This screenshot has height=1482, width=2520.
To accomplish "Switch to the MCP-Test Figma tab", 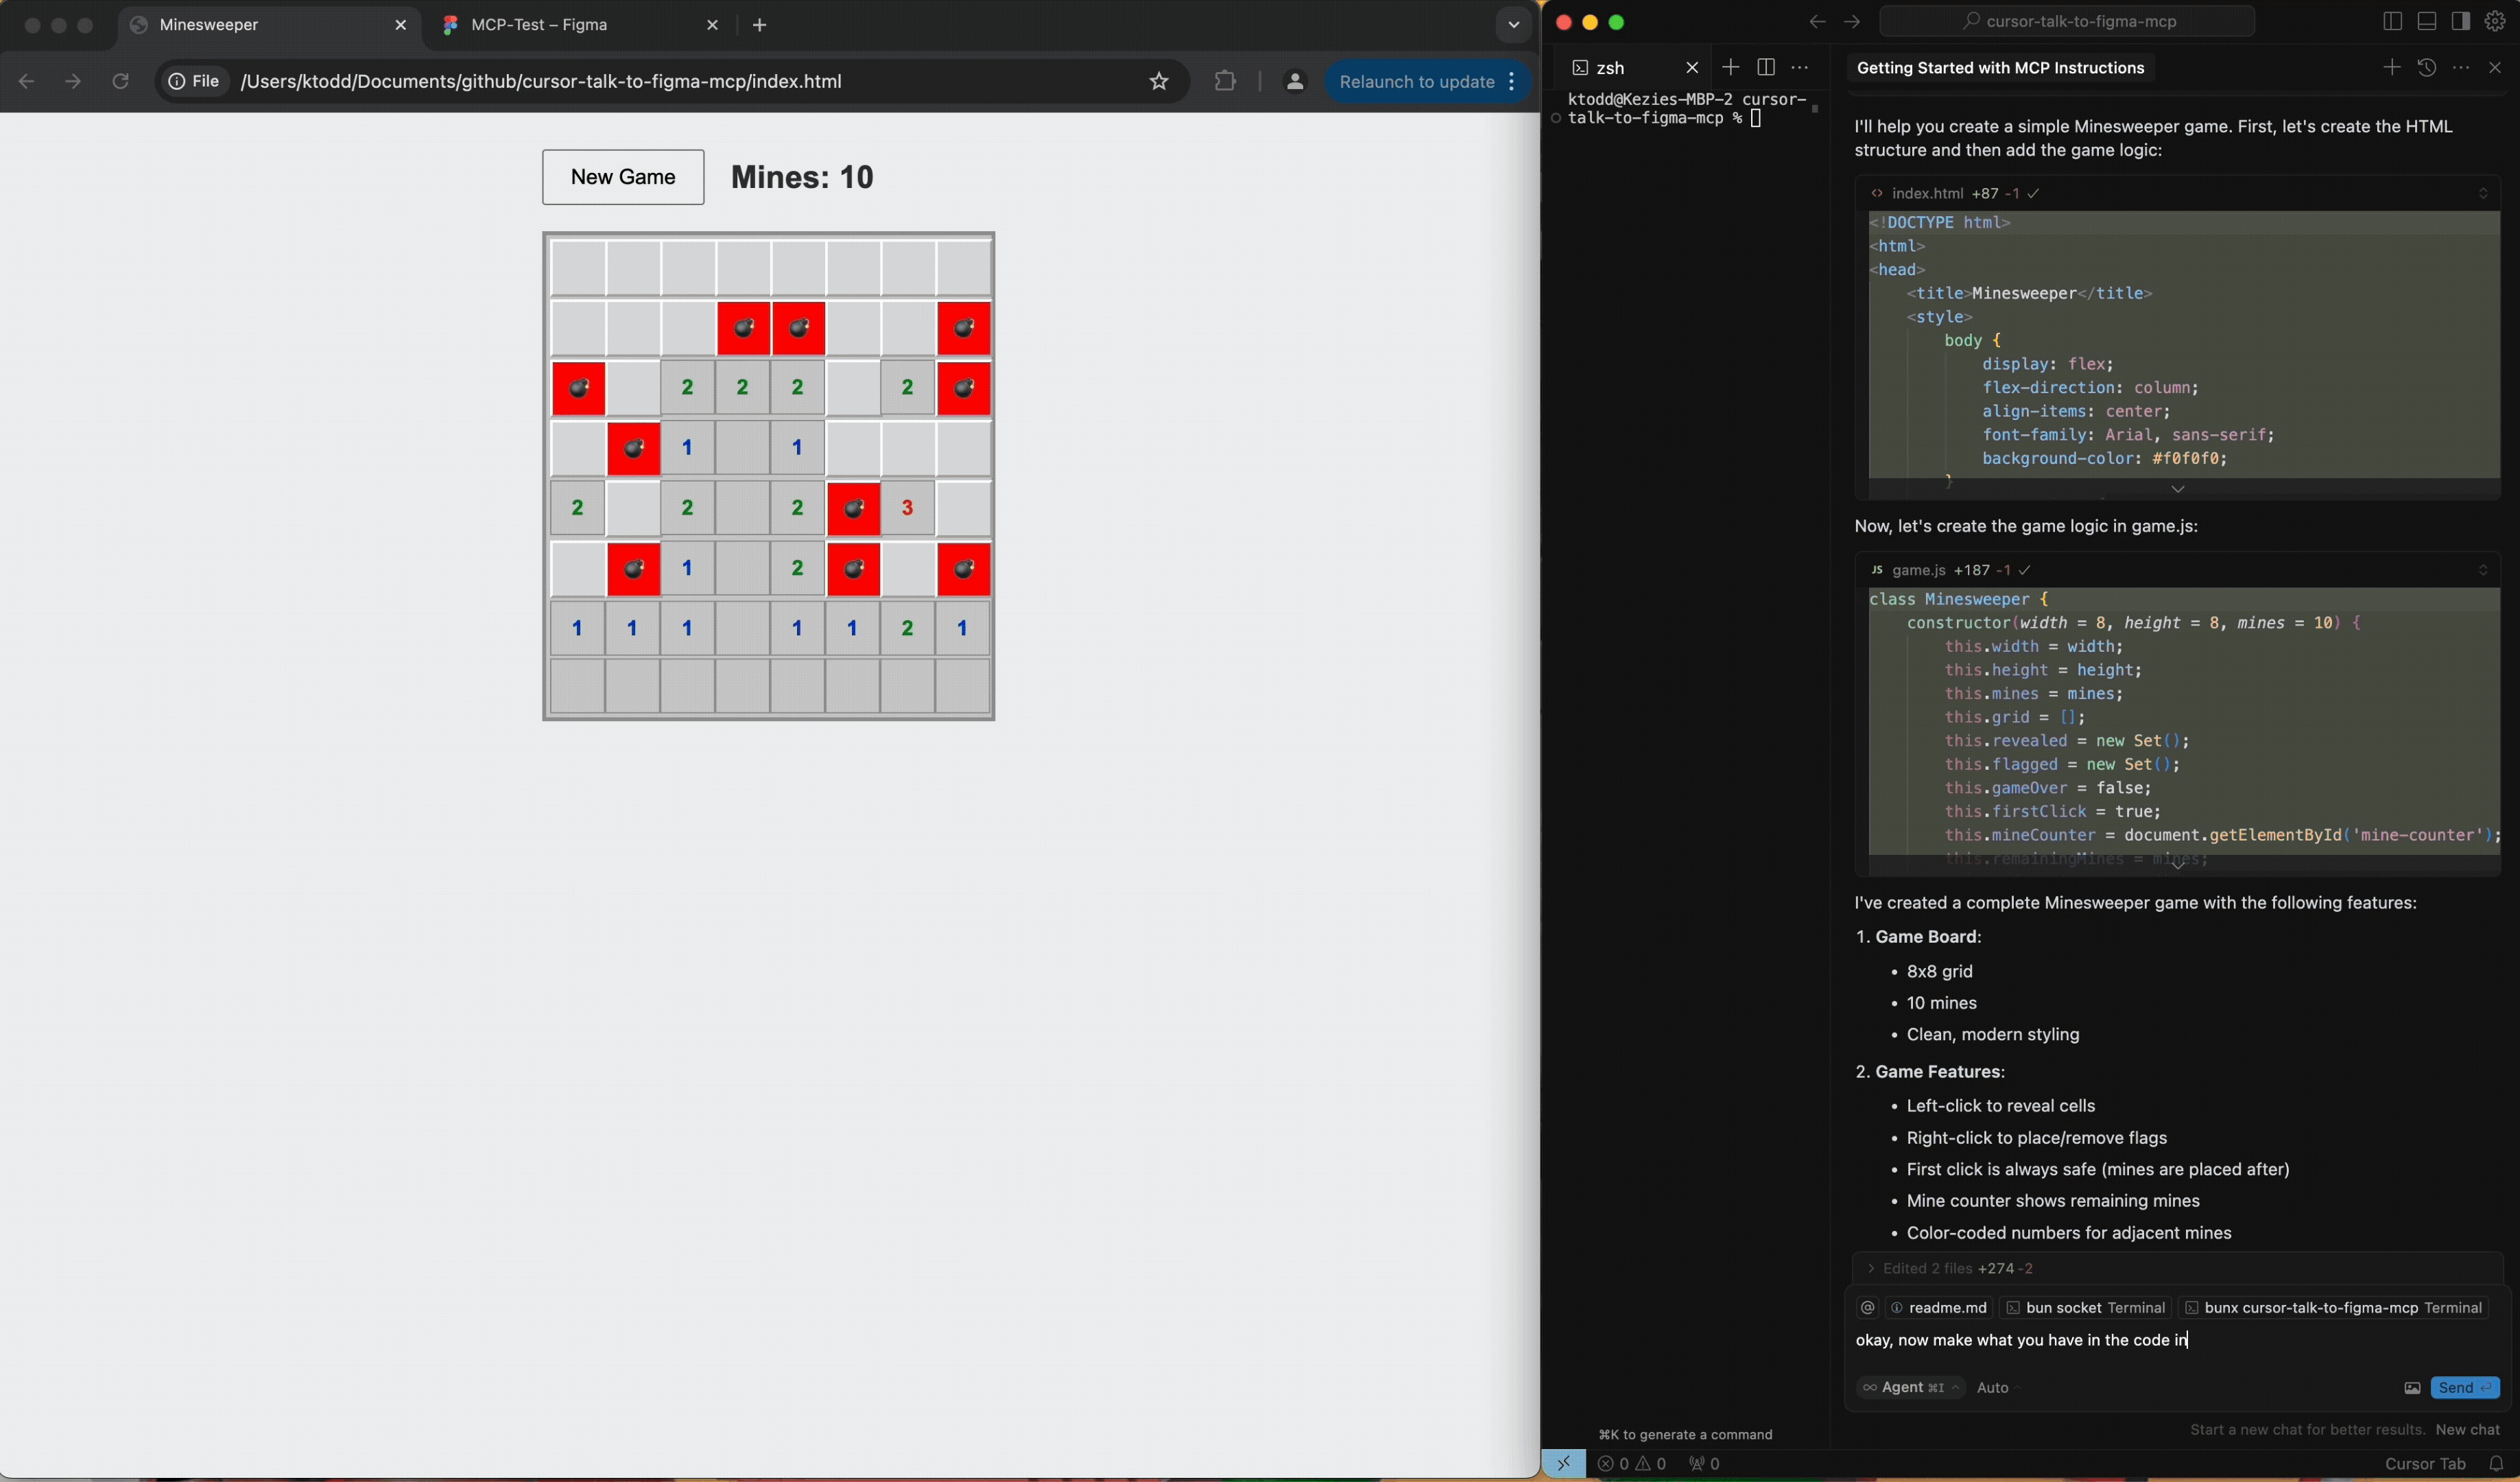I will coord(540,24).
